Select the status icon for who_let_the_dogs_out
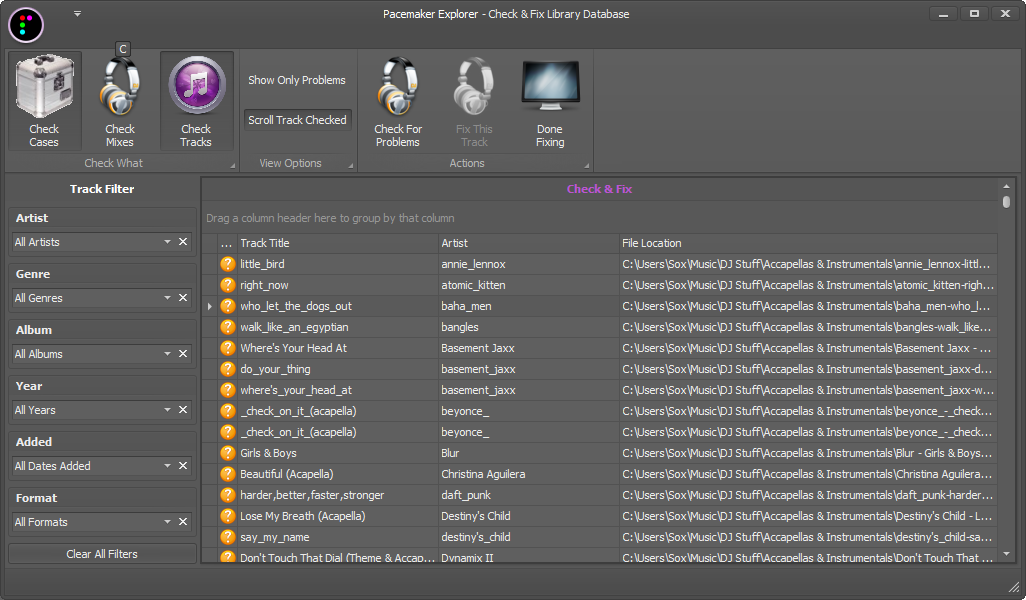Viewport: 1026px width, 600px height. coord(228,306)
